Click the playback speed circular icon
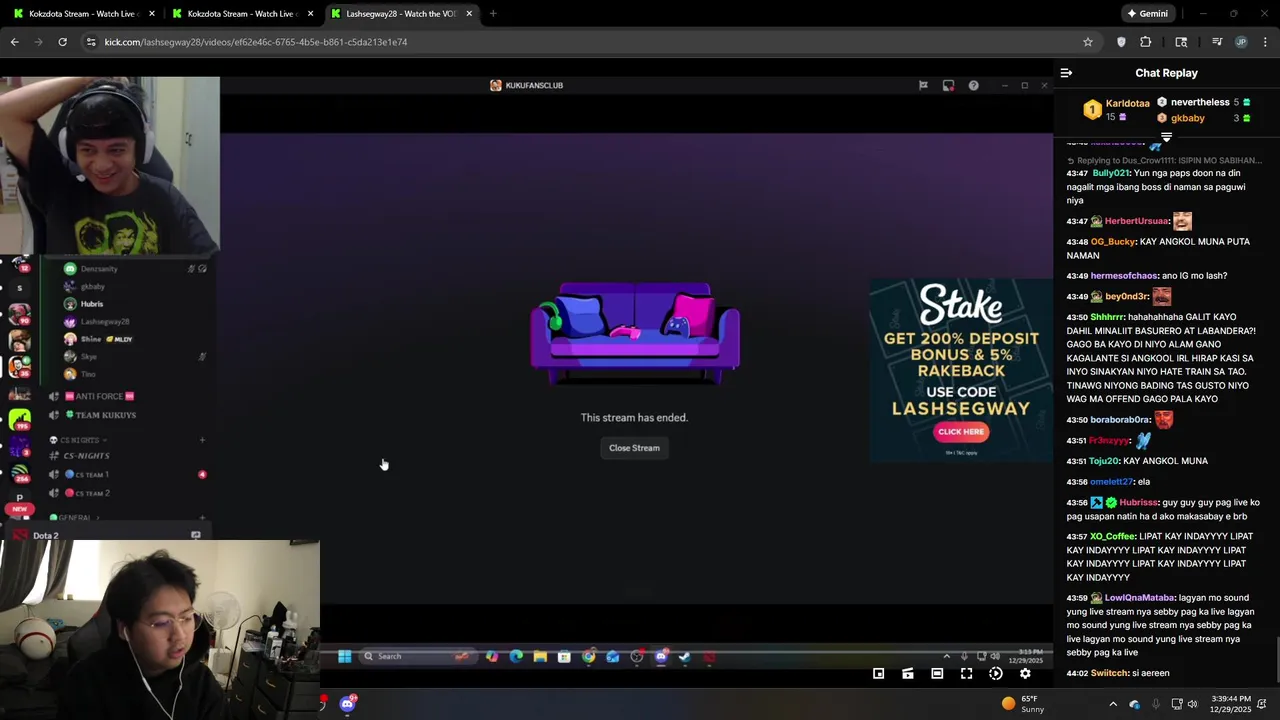1280x720 pixels. pyautogui.click(x=995, y=674)
